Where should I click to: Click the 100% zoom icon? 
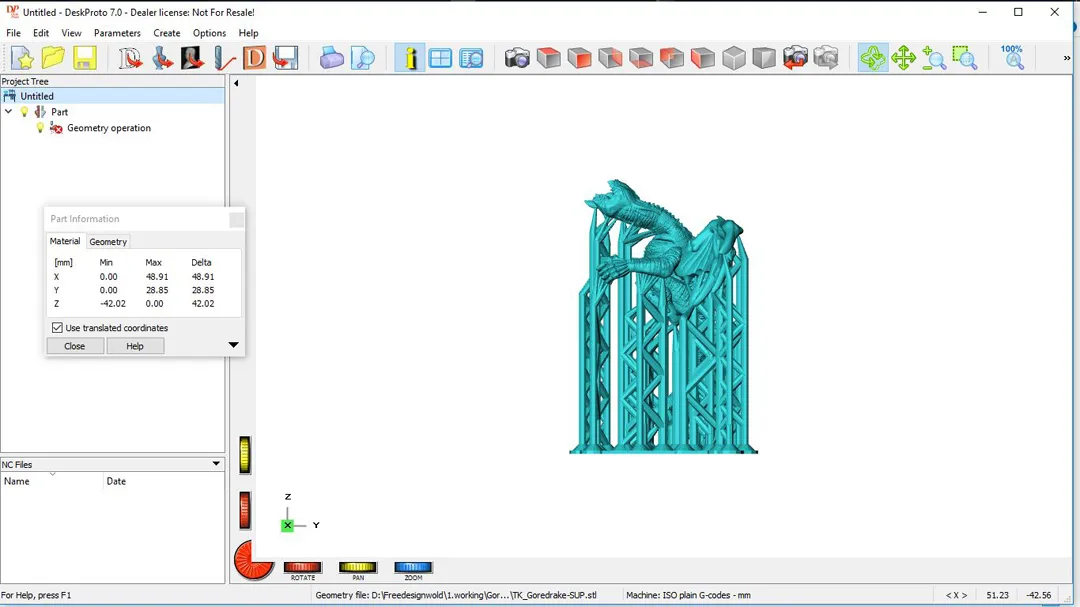coord(1012,58)
